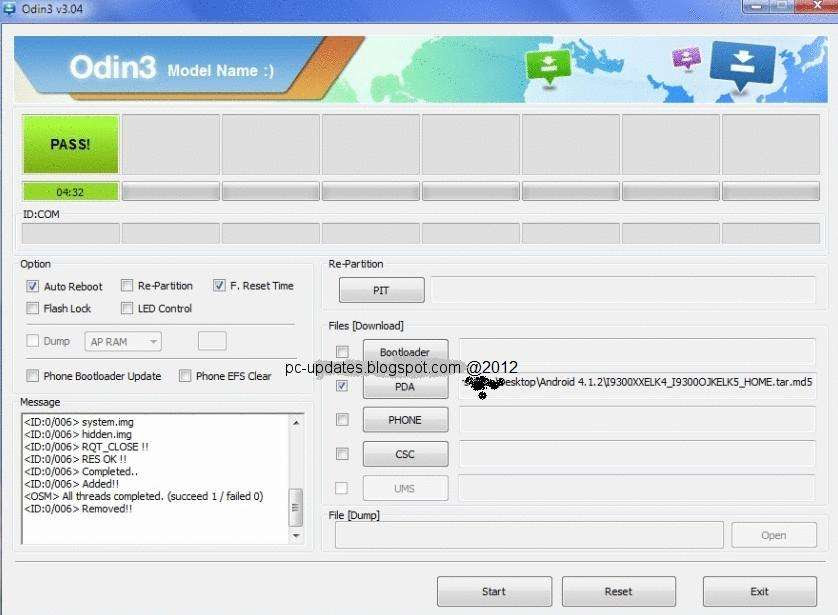Tick the PHONE file checkbox
The width and height of the screenshot is (838, 615).
coord(342,419)
